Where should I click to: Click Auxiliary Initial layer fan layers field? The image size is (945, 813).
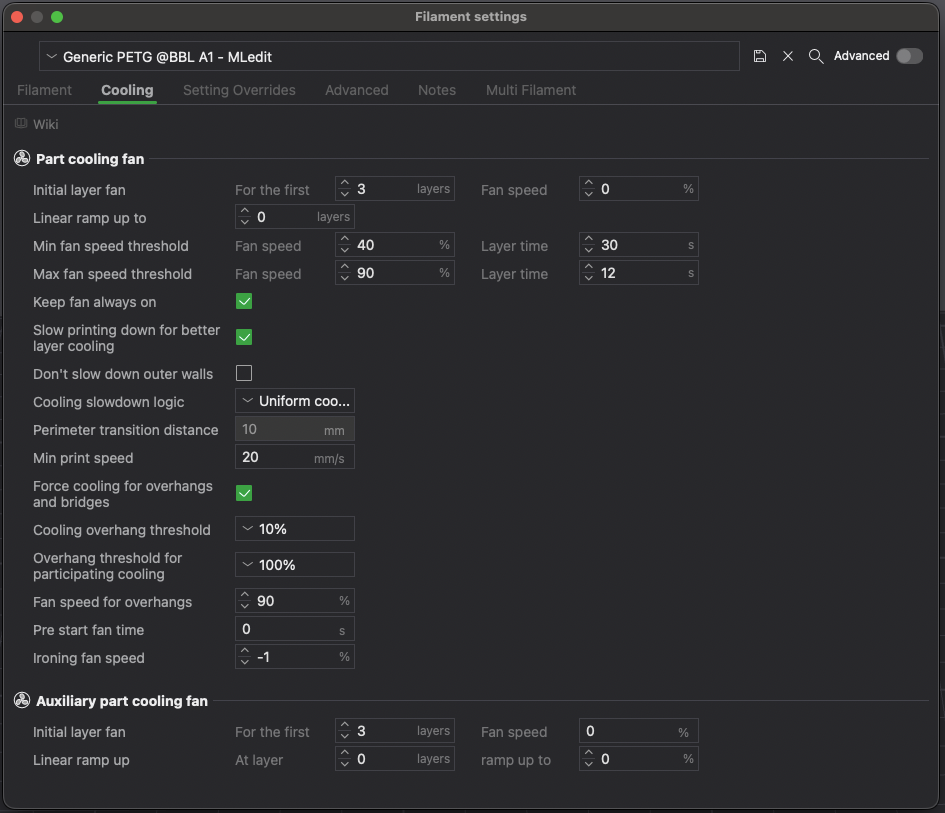(395, 730)
